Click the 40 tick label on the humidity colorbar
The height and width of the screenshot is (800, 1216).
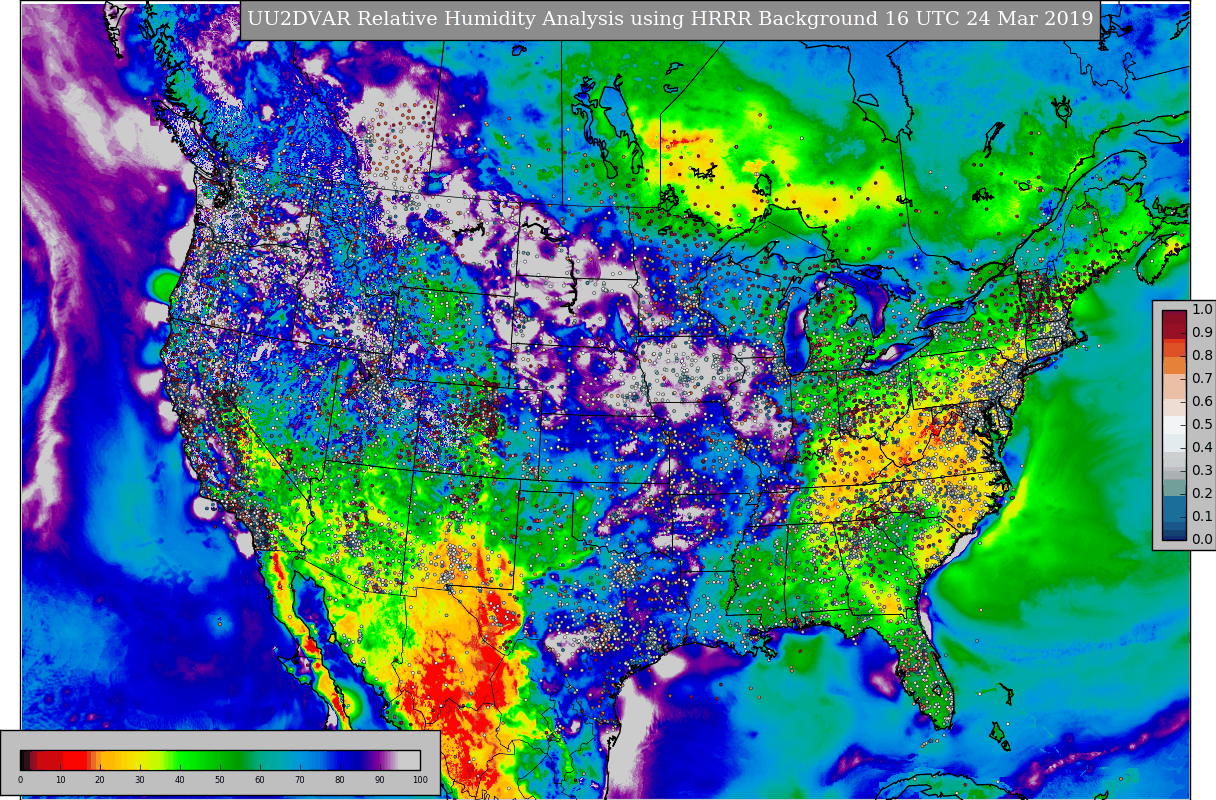coord(180,780)
